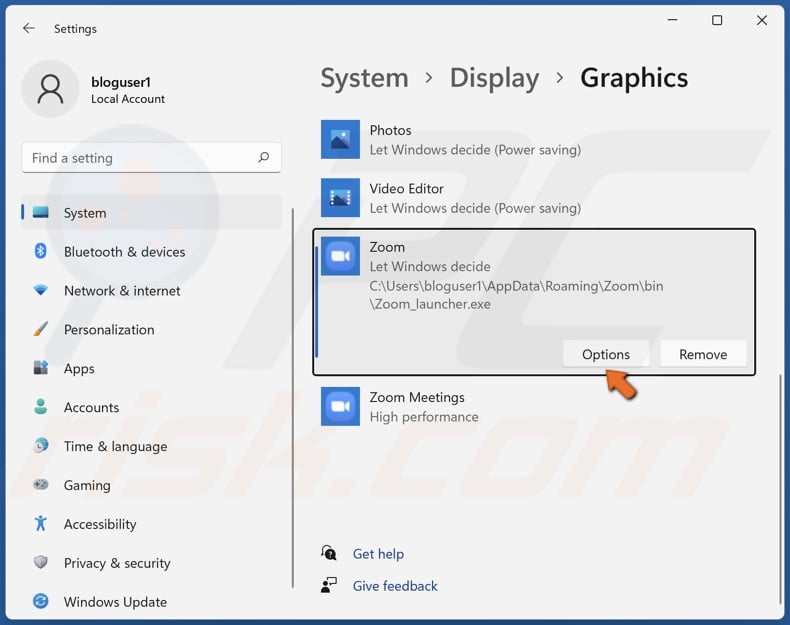The height and width of the screenshot is (625, 790).
Task: Open Bluetooth & devices settings
Action: coord(152,251)
